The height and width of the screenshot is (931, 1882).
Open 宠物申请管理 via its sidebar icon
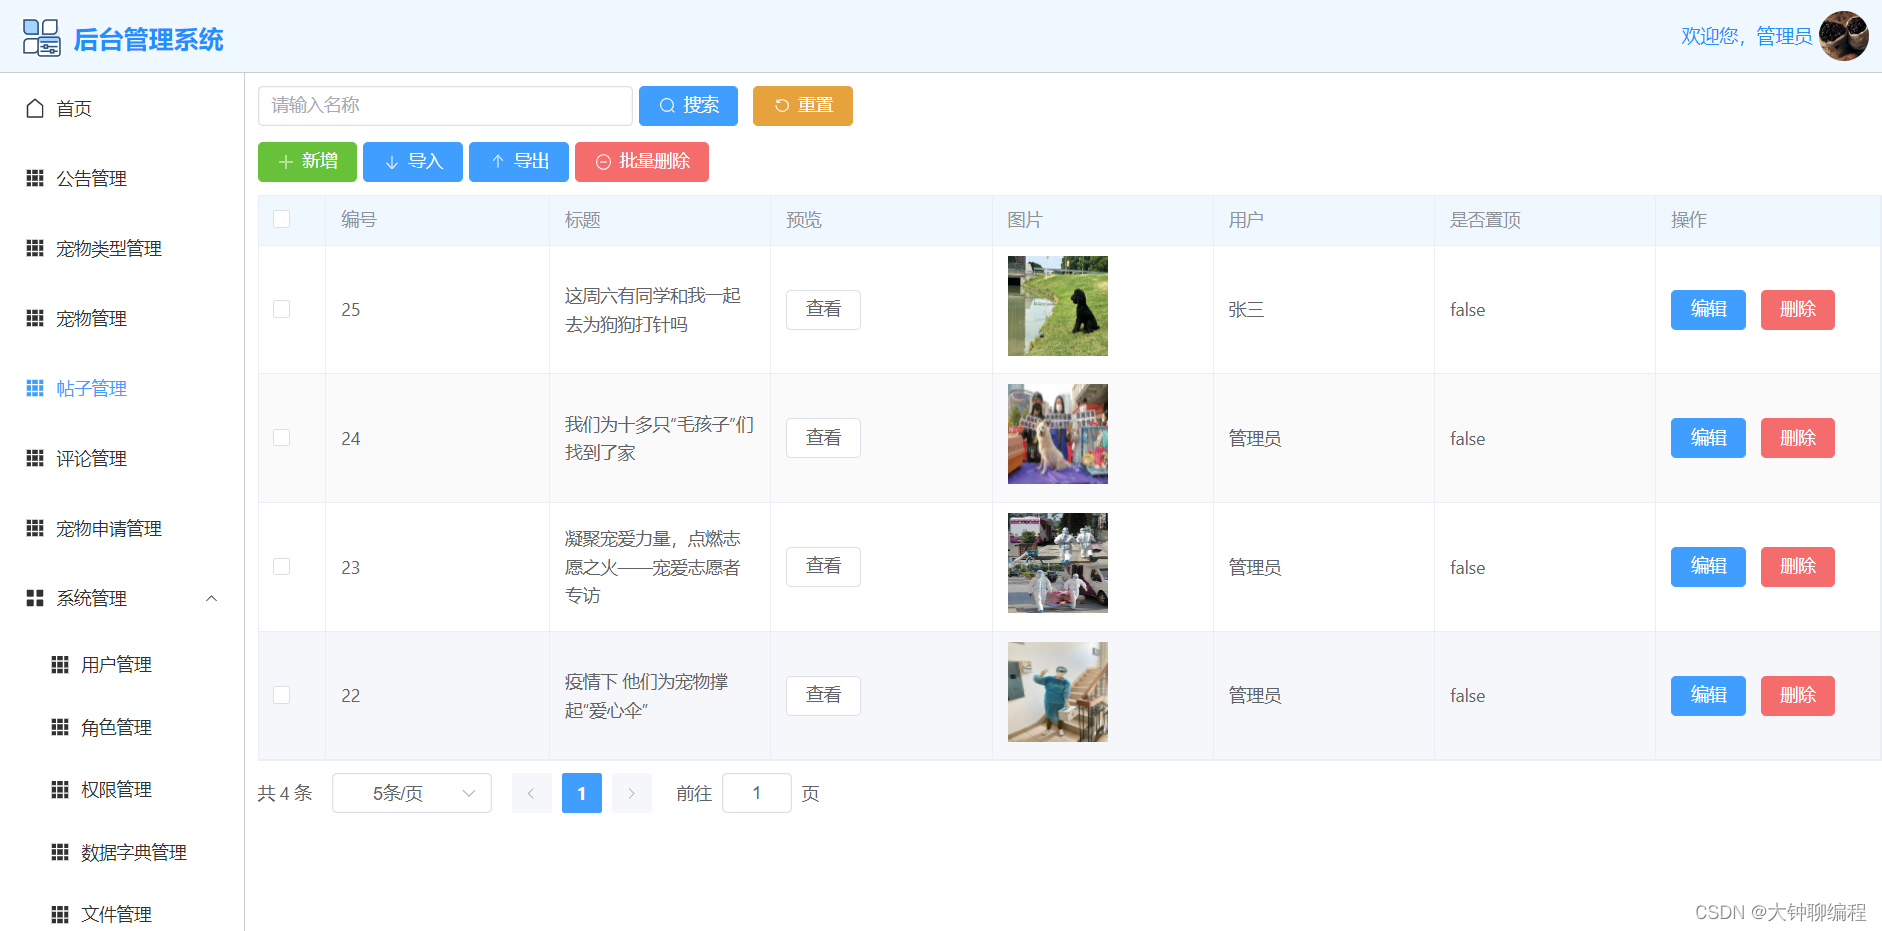click(x=35, y=528)
